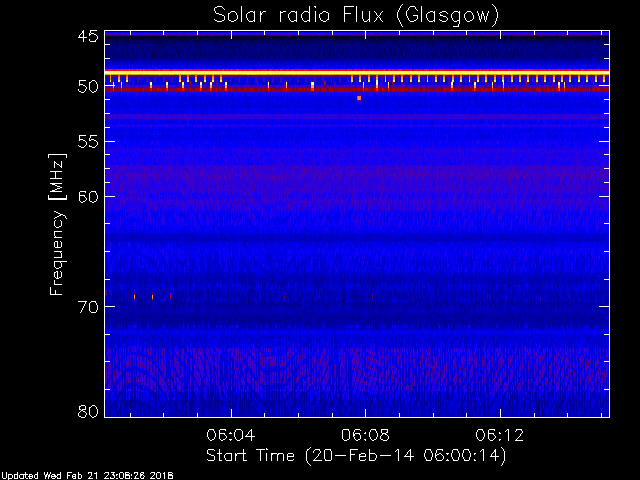Select the 45 frequency tick label
This screenshot has height=480, width=640.
[88, 36]
